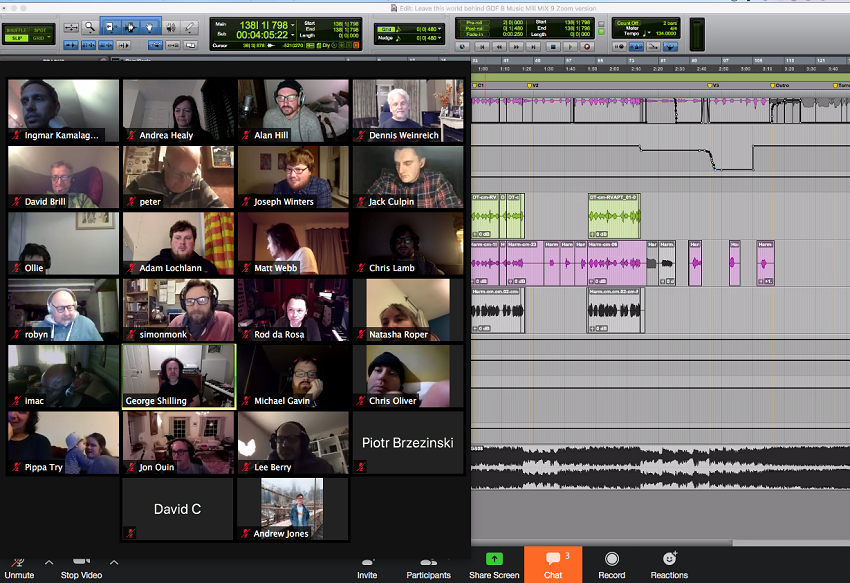Screen dimensions: 850x583
Task: Select the large pink Harm clip in track
Action: [616, 263]
